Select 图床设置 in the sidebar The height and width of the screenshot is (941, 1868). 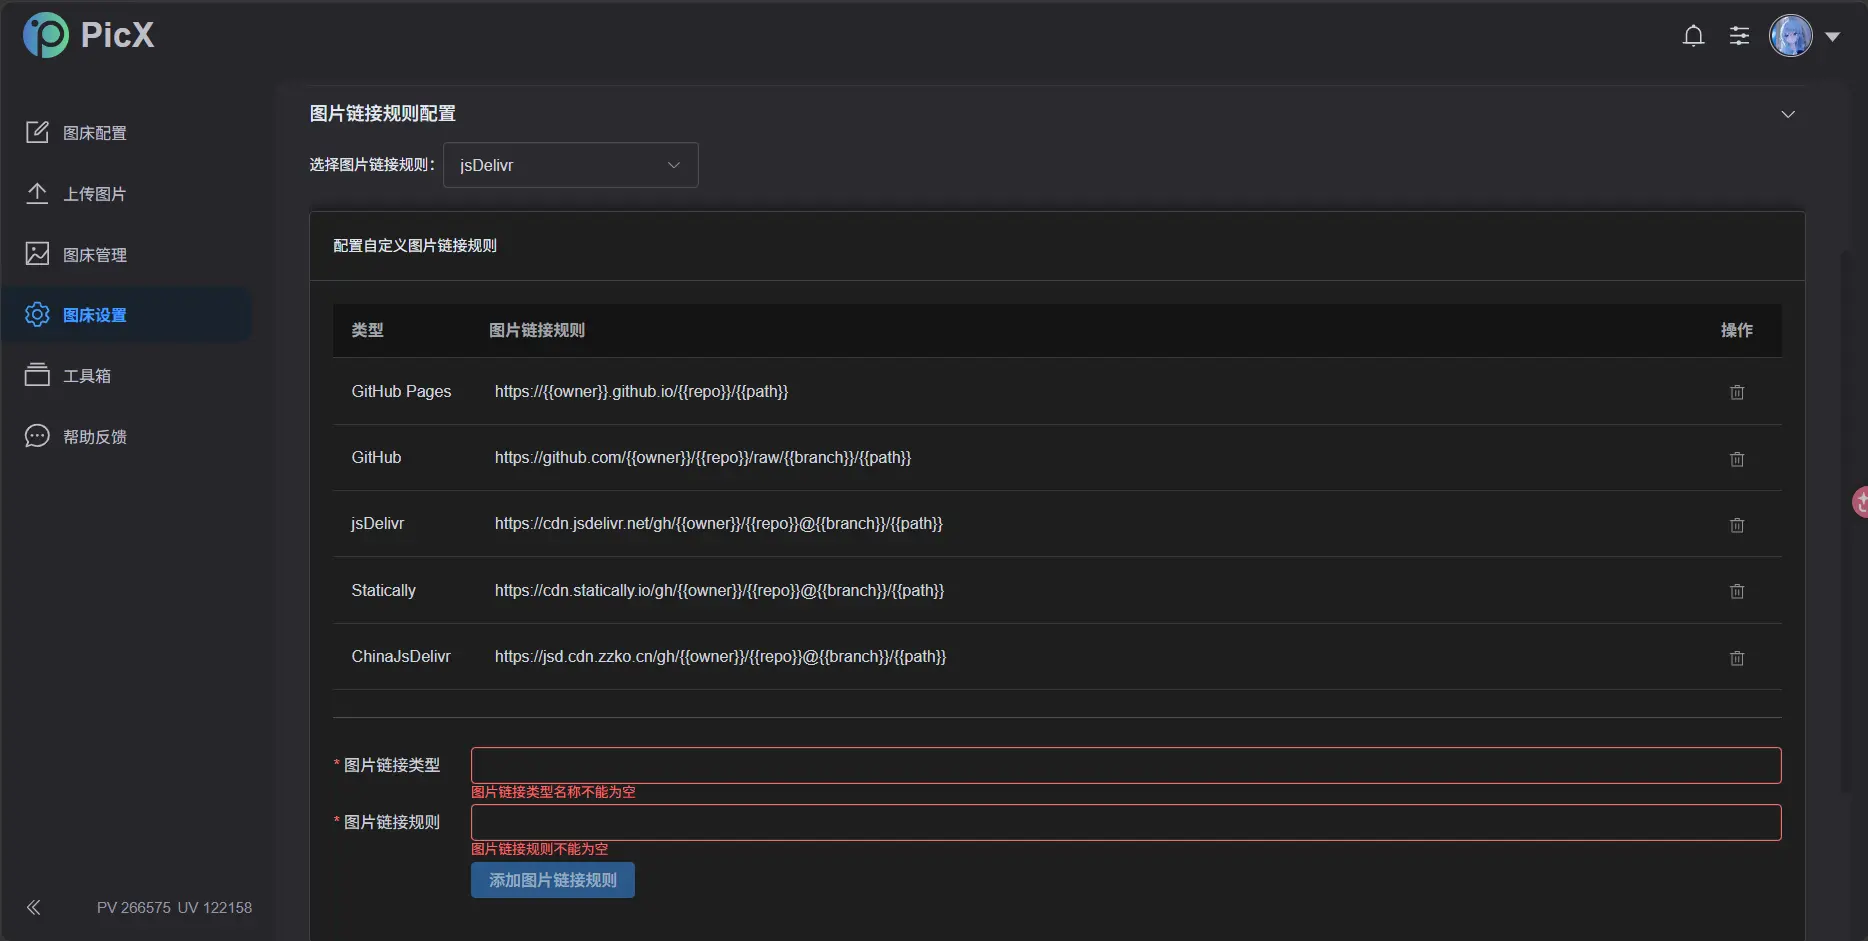click(x=127, y=315)
